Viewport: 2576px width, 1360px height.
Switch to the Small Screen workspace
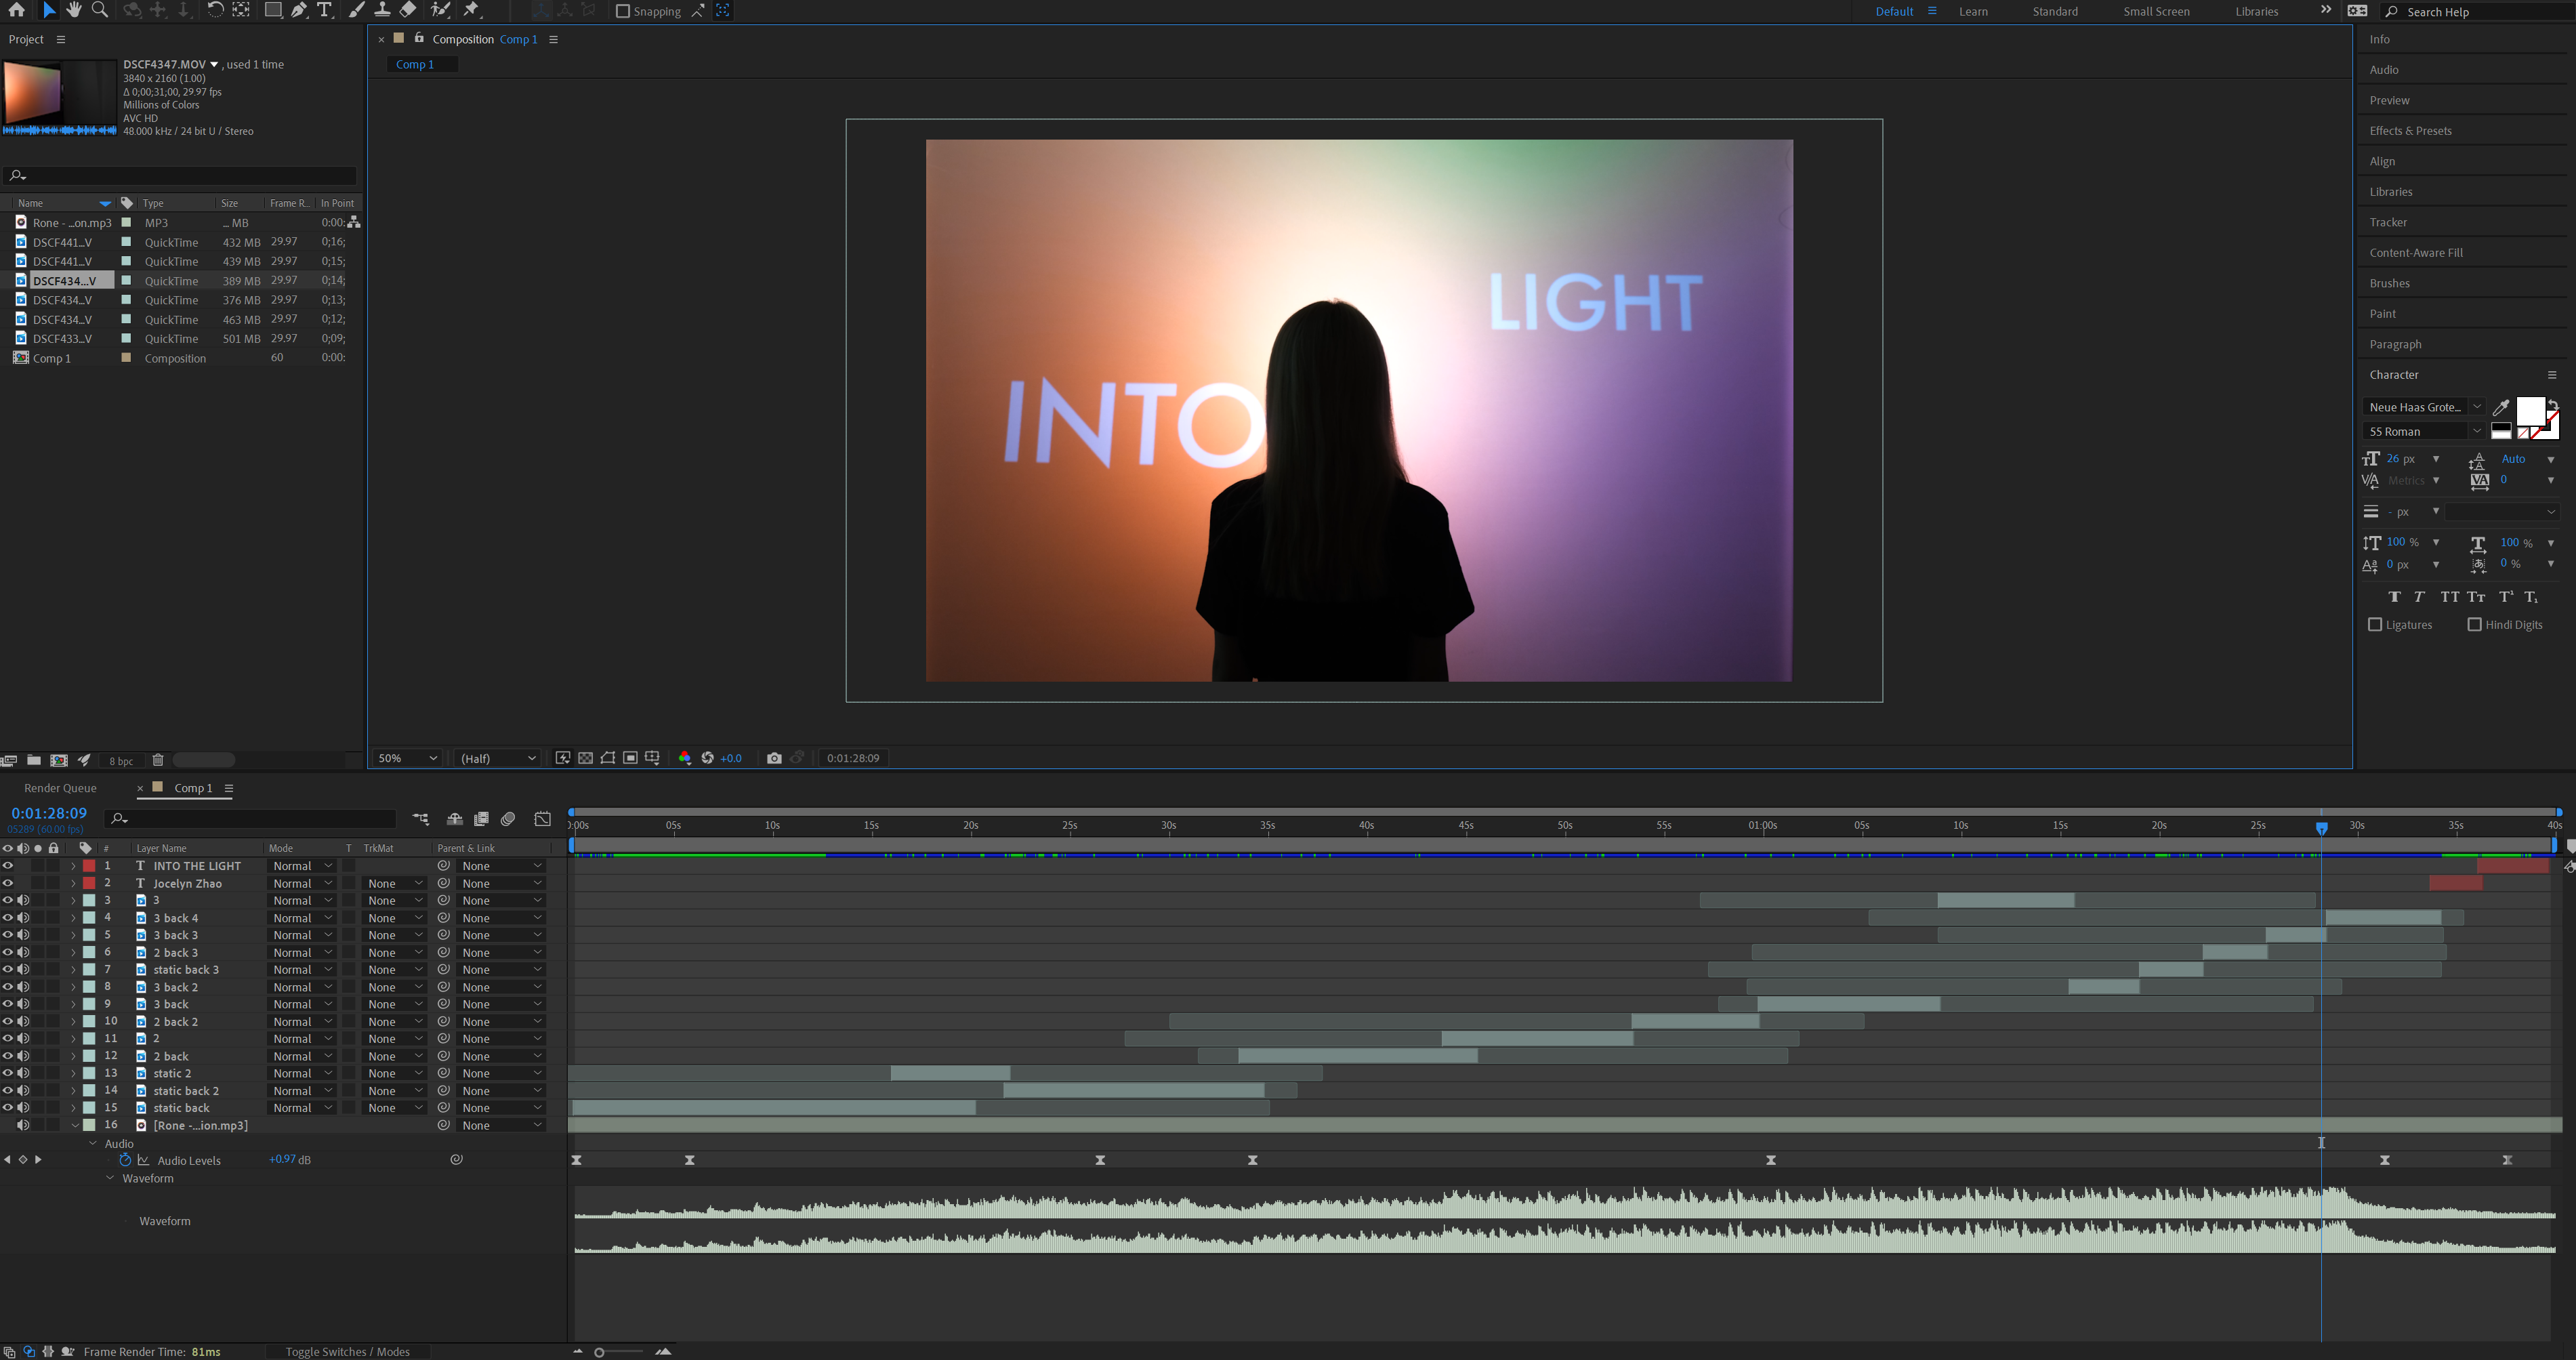(2156, 11)
